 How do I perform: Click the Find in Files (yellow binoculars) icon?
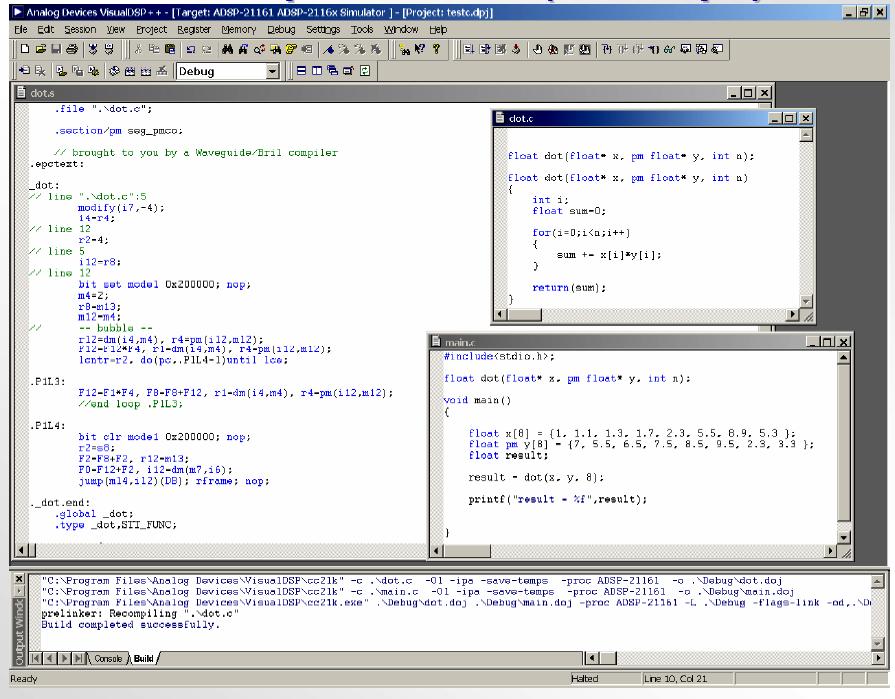pyautogui.click(x=275, y=49)
